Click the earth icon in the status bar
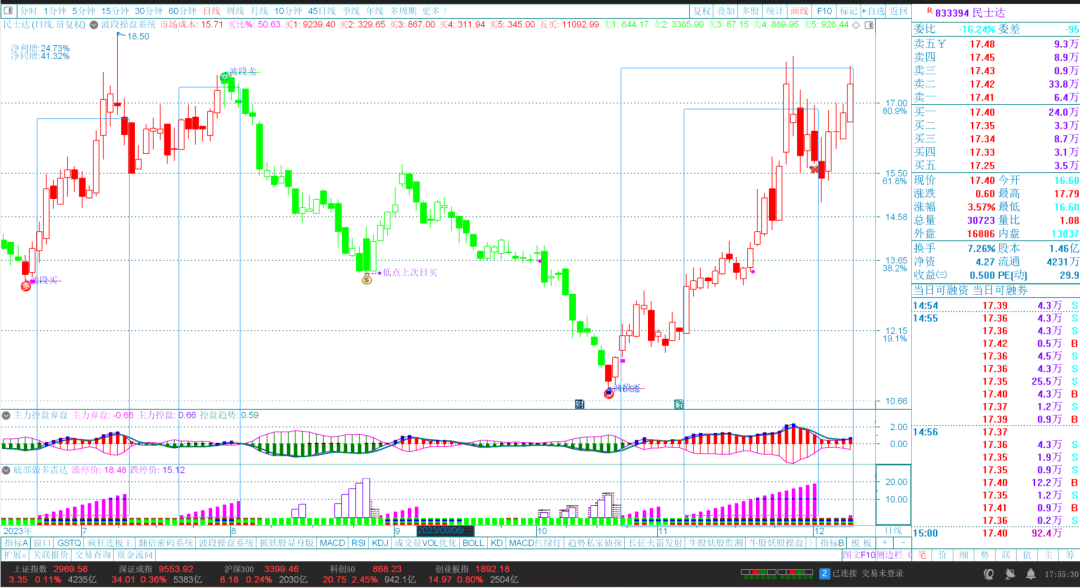 coord(988,574)
